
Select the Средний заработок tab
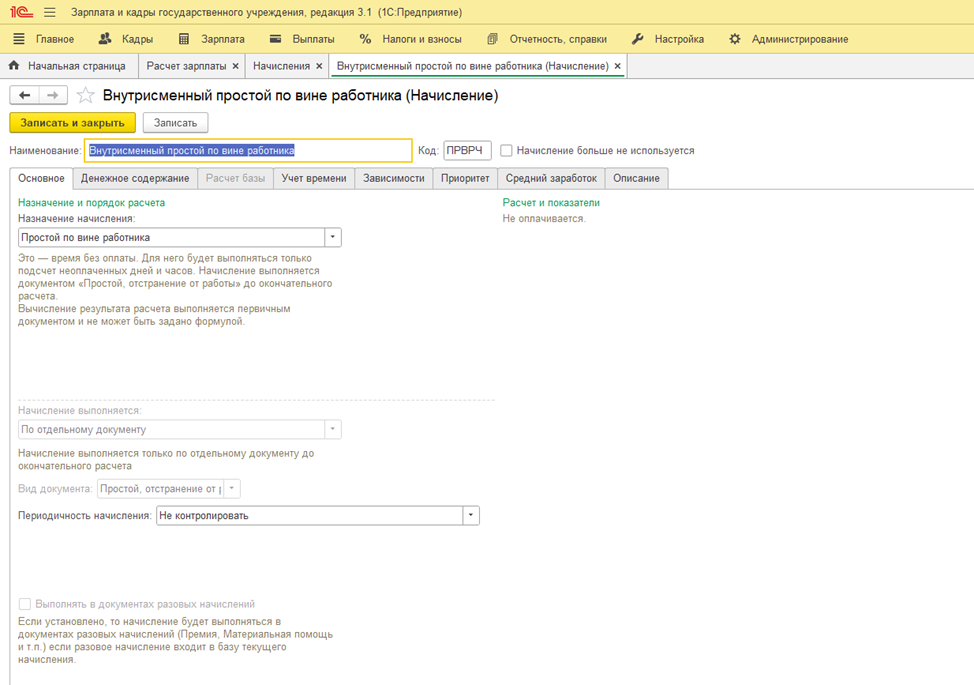click(551, 178)
